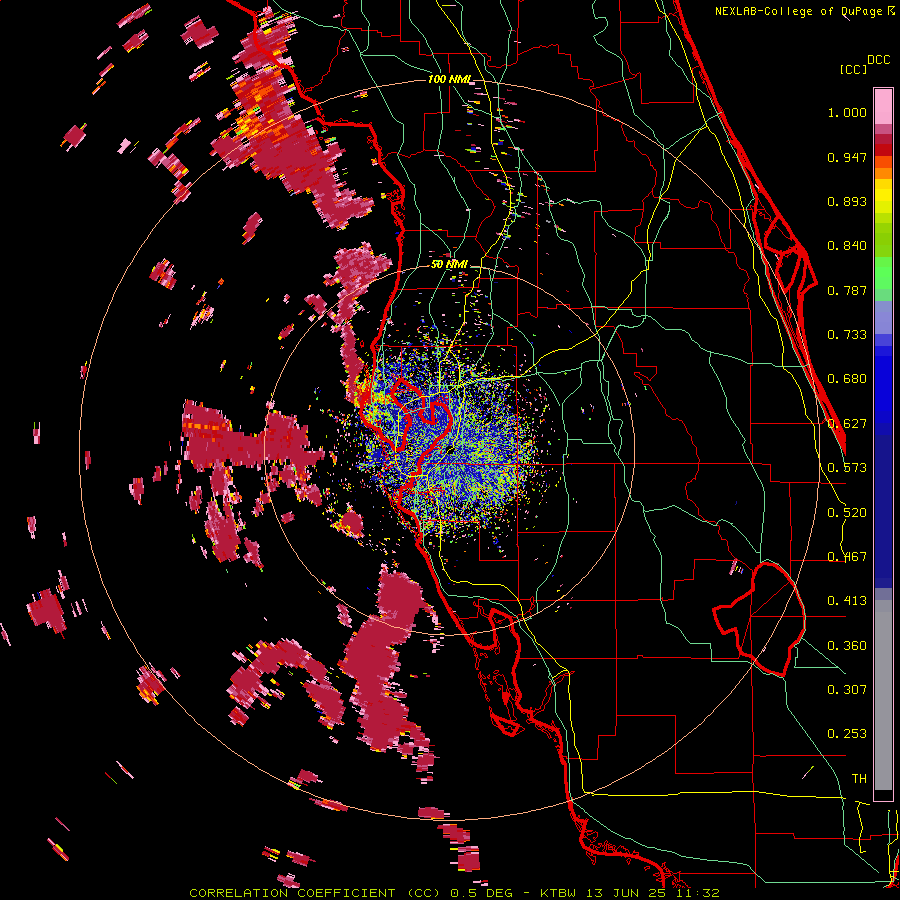Image resolution: width=900 pixels, height=900 pixels.
Task: Select the 0.573 scale value
Action: (x=847, y=468)
